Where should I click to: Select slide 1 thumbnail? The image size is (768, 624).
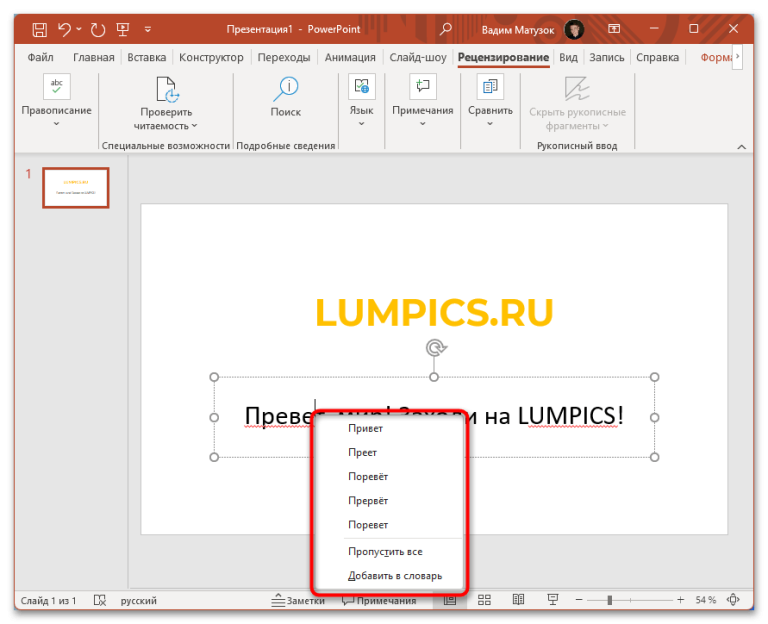75,188
